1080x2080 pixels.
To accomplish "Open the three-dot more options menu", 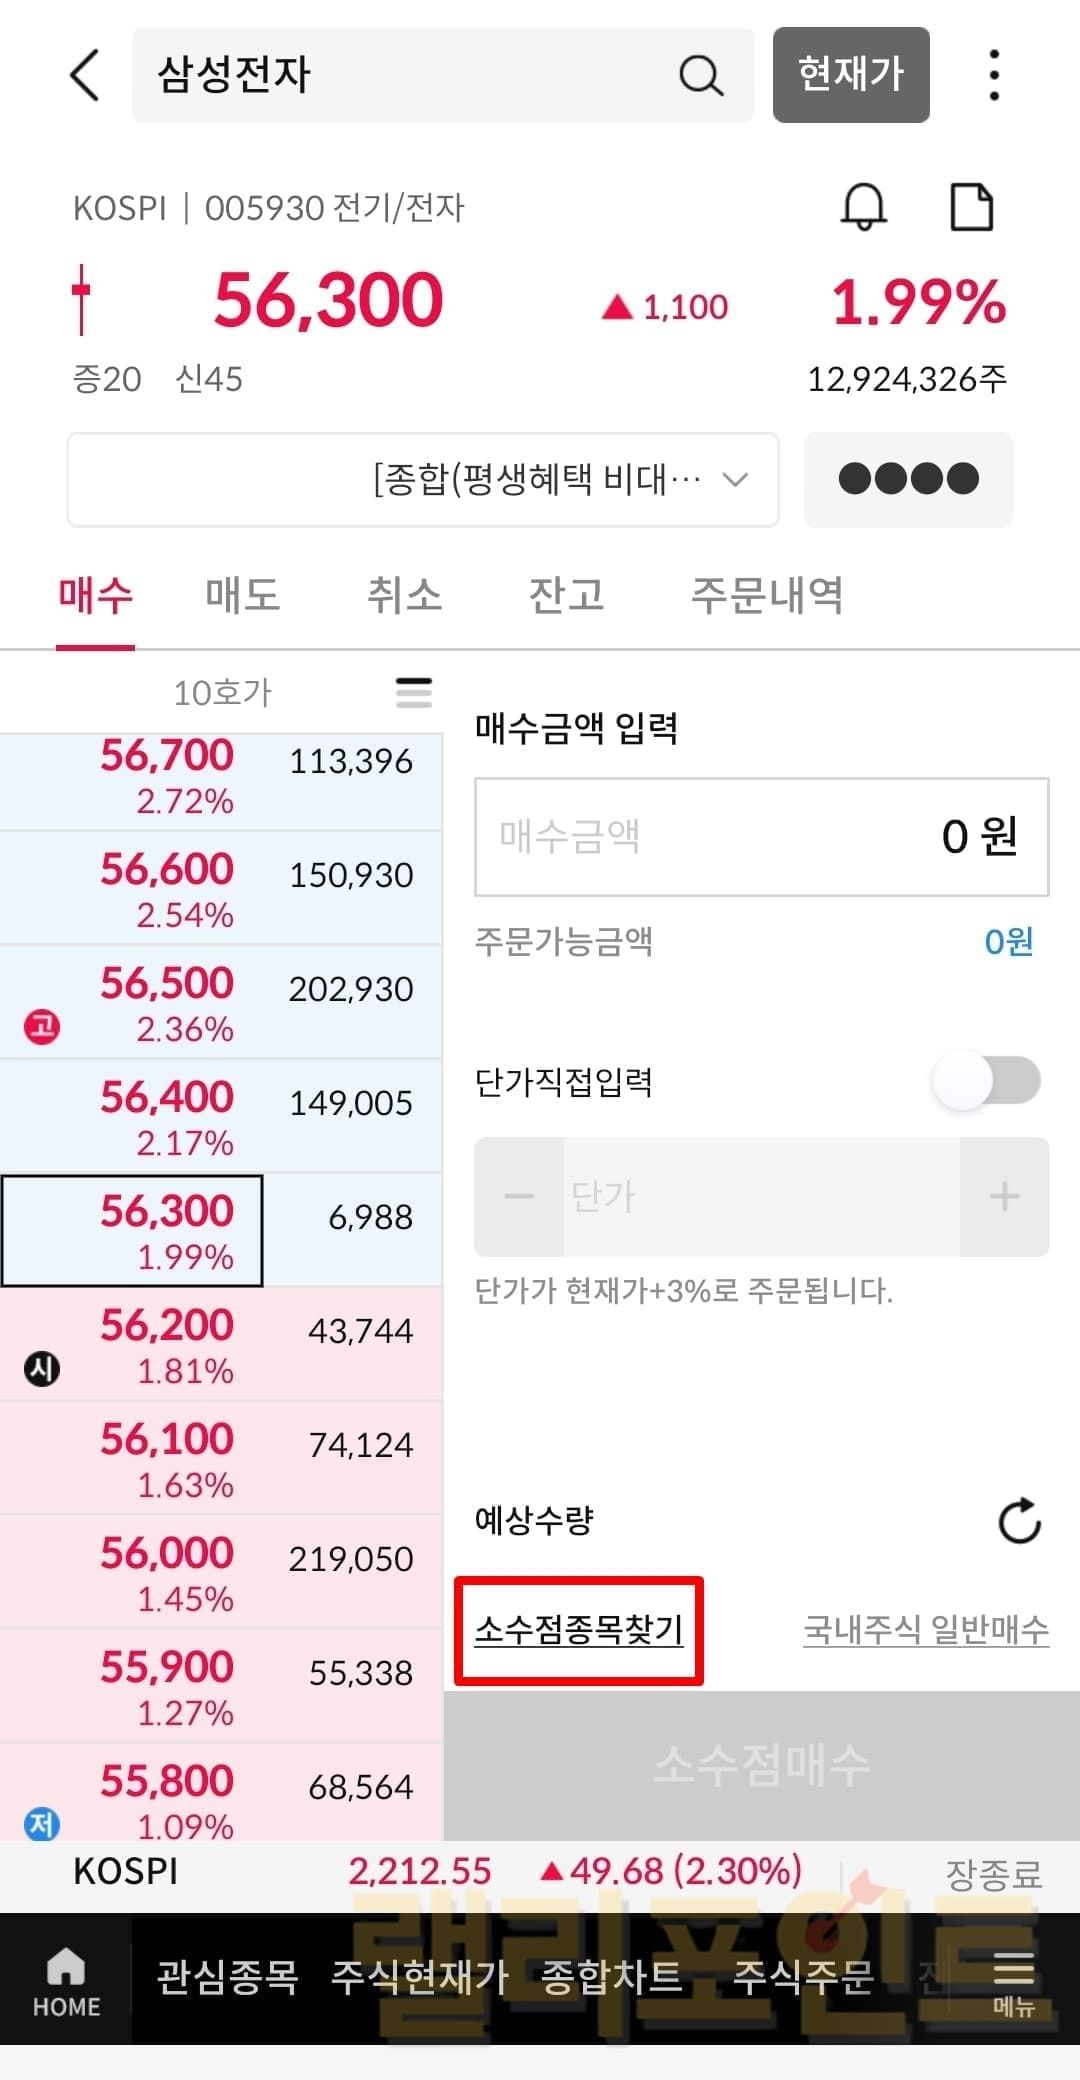I will click(993, 76).
